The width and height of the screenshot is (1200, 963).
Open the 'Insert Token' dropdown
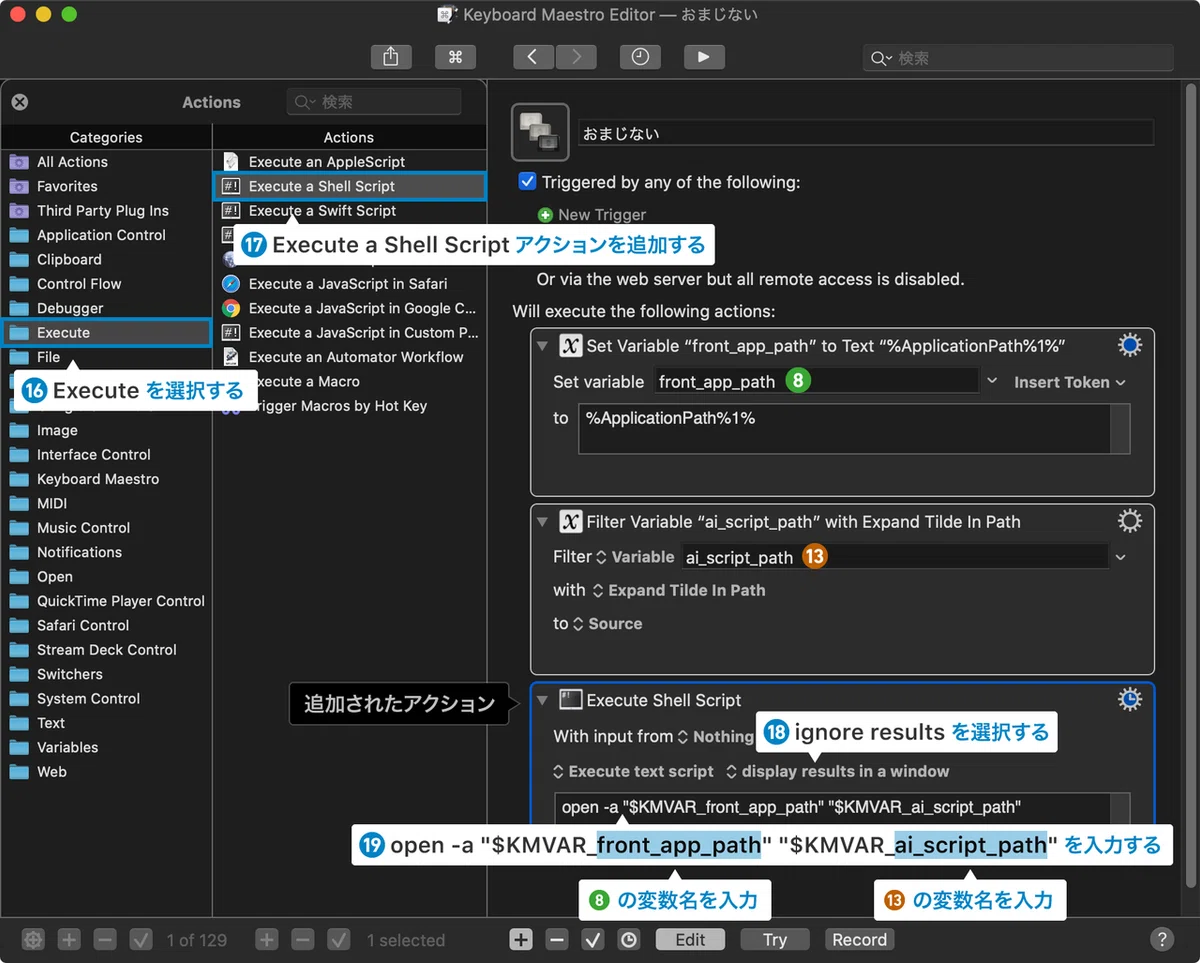point(1069,382)
